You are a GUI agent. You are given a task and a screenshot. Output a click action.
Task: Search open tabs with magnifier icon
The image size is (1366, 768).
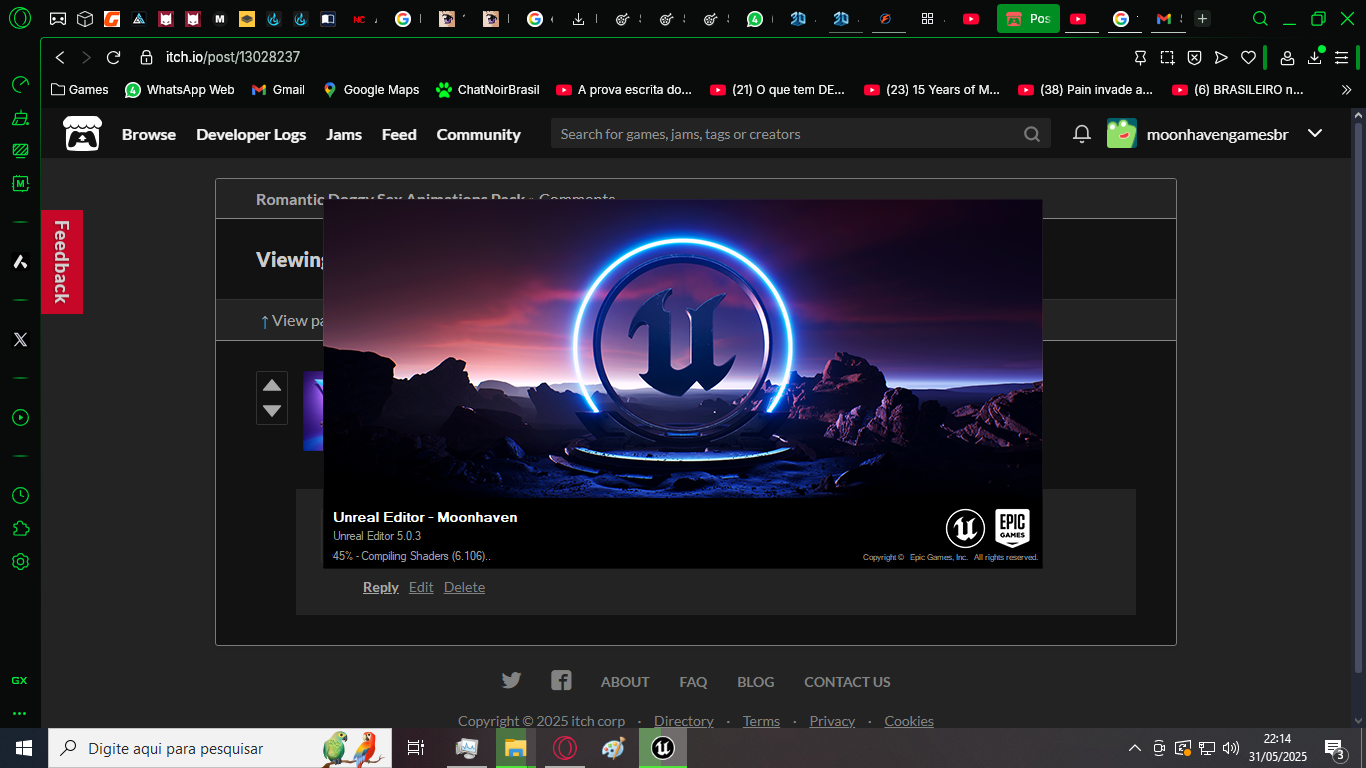click(x=1261, y=18)
